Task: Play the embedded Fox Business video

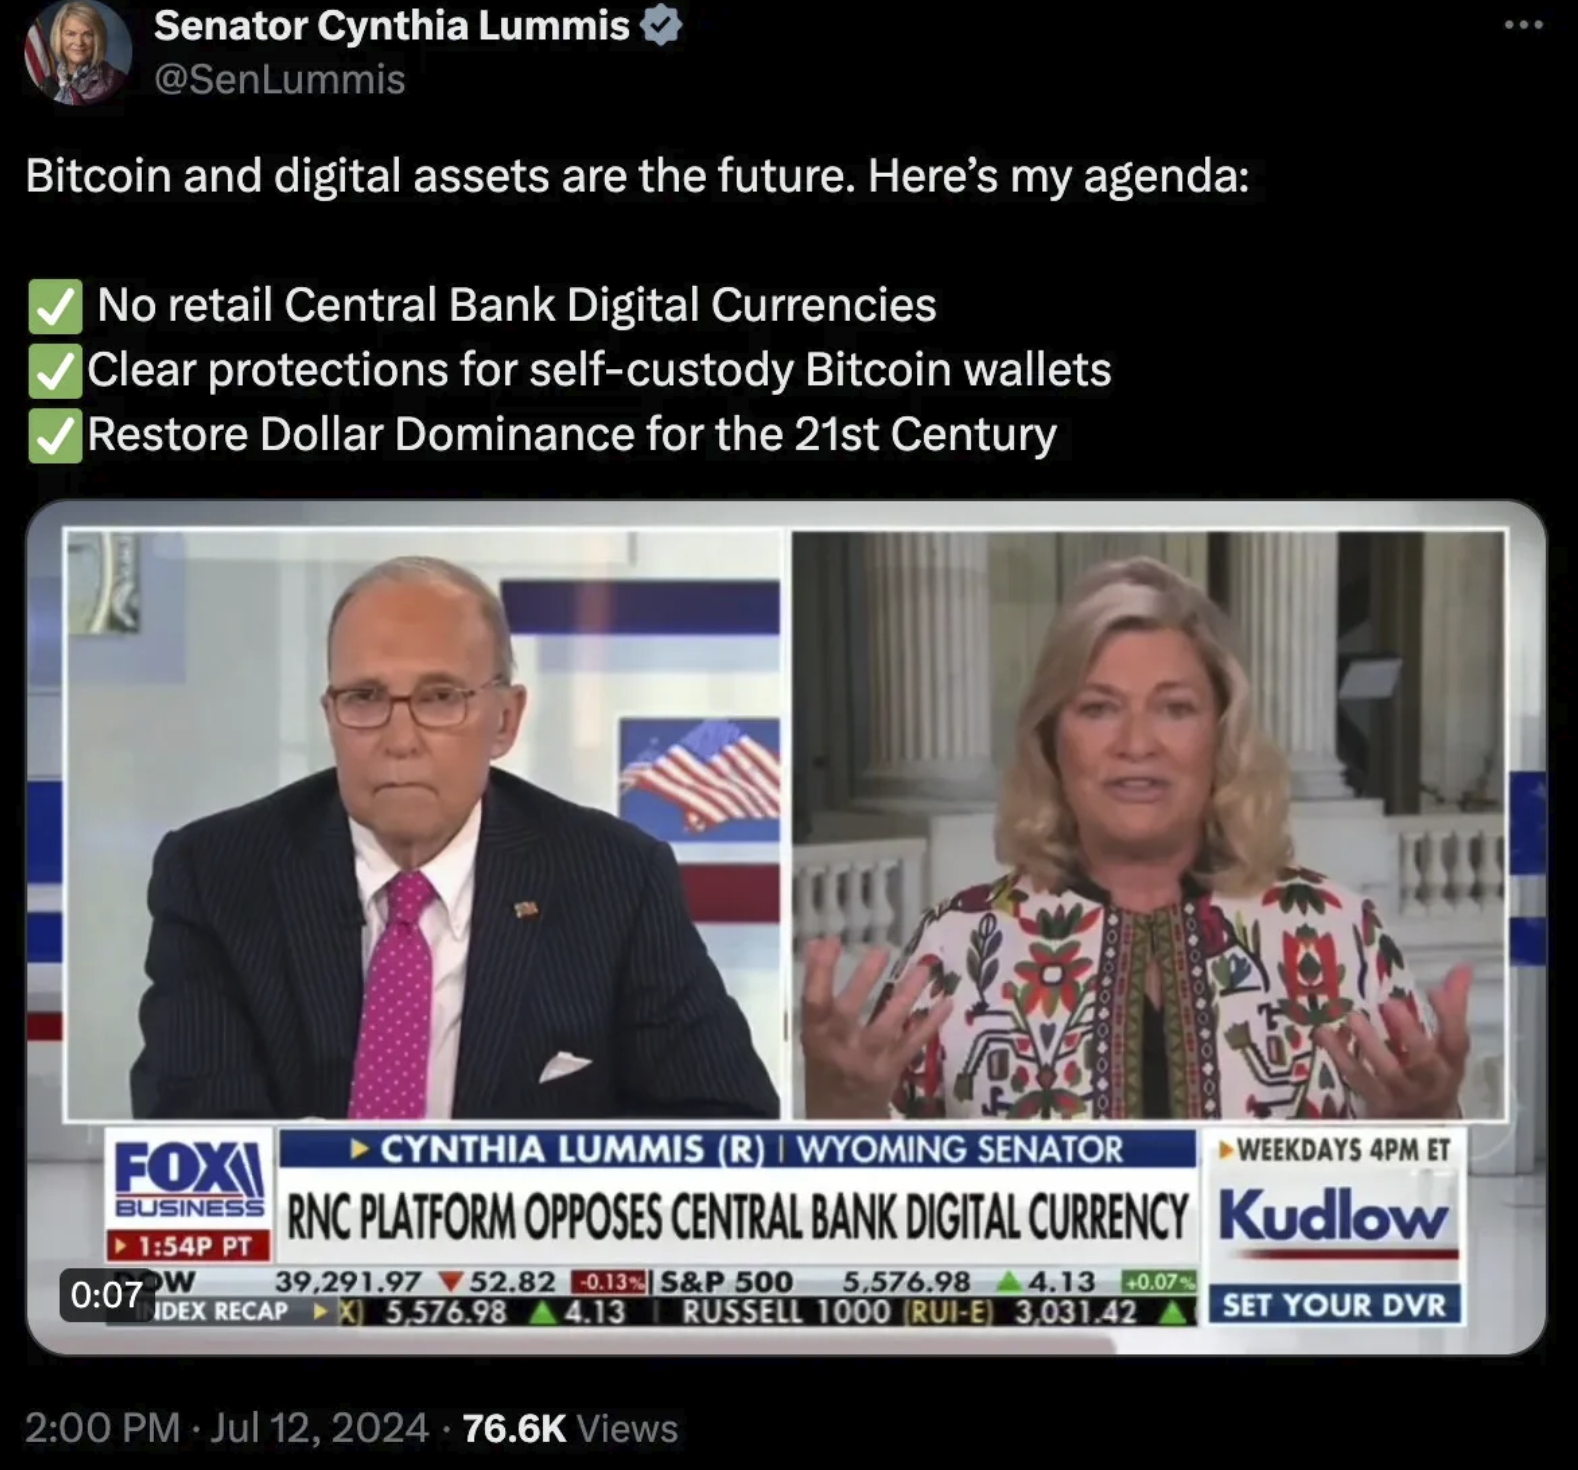Action: [786, 927]
